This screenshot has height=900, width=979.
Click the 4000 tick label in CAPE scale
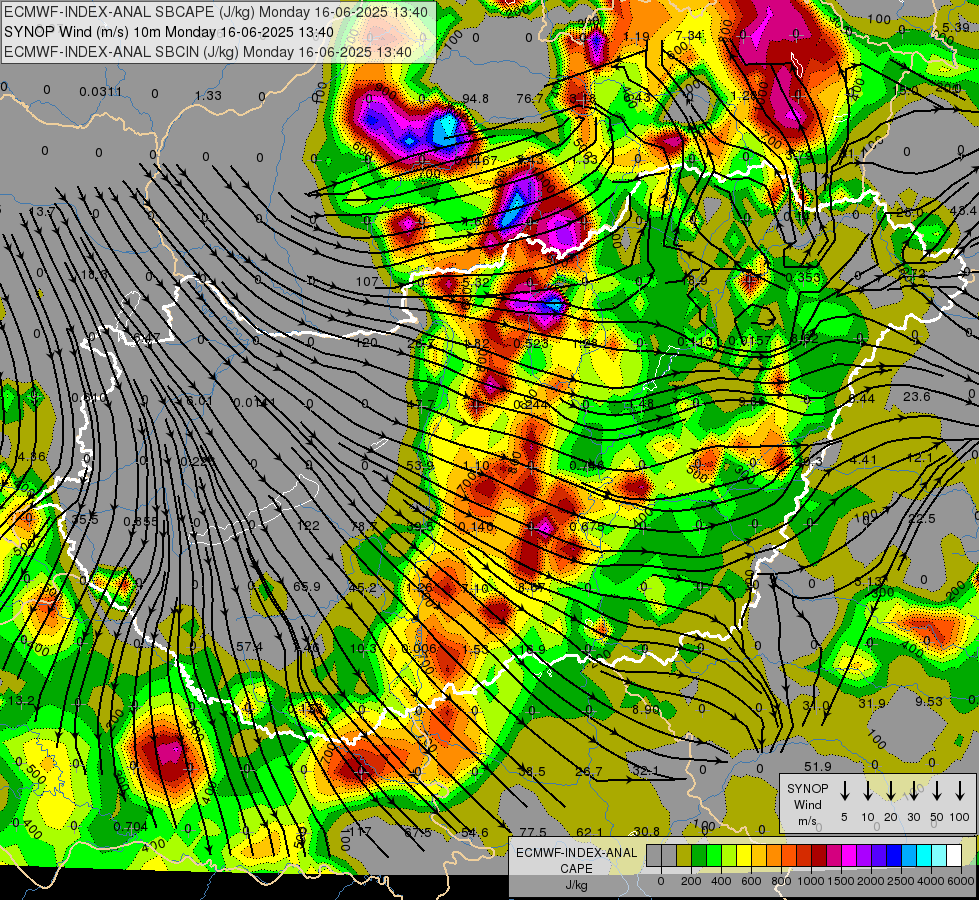coord(932,881)
